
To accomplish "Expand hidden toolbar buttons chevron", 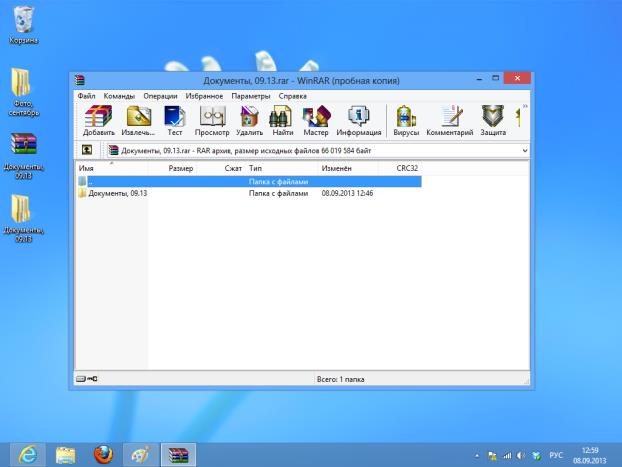I will [x=525, y=106].
